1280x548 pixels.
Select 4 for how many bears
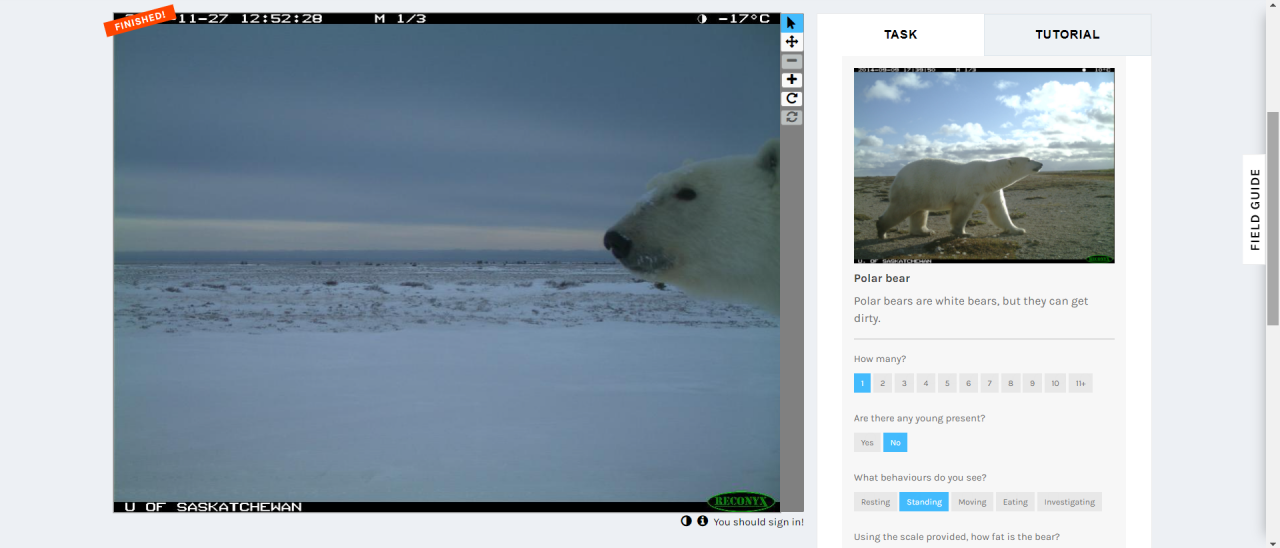pos(926,383)
